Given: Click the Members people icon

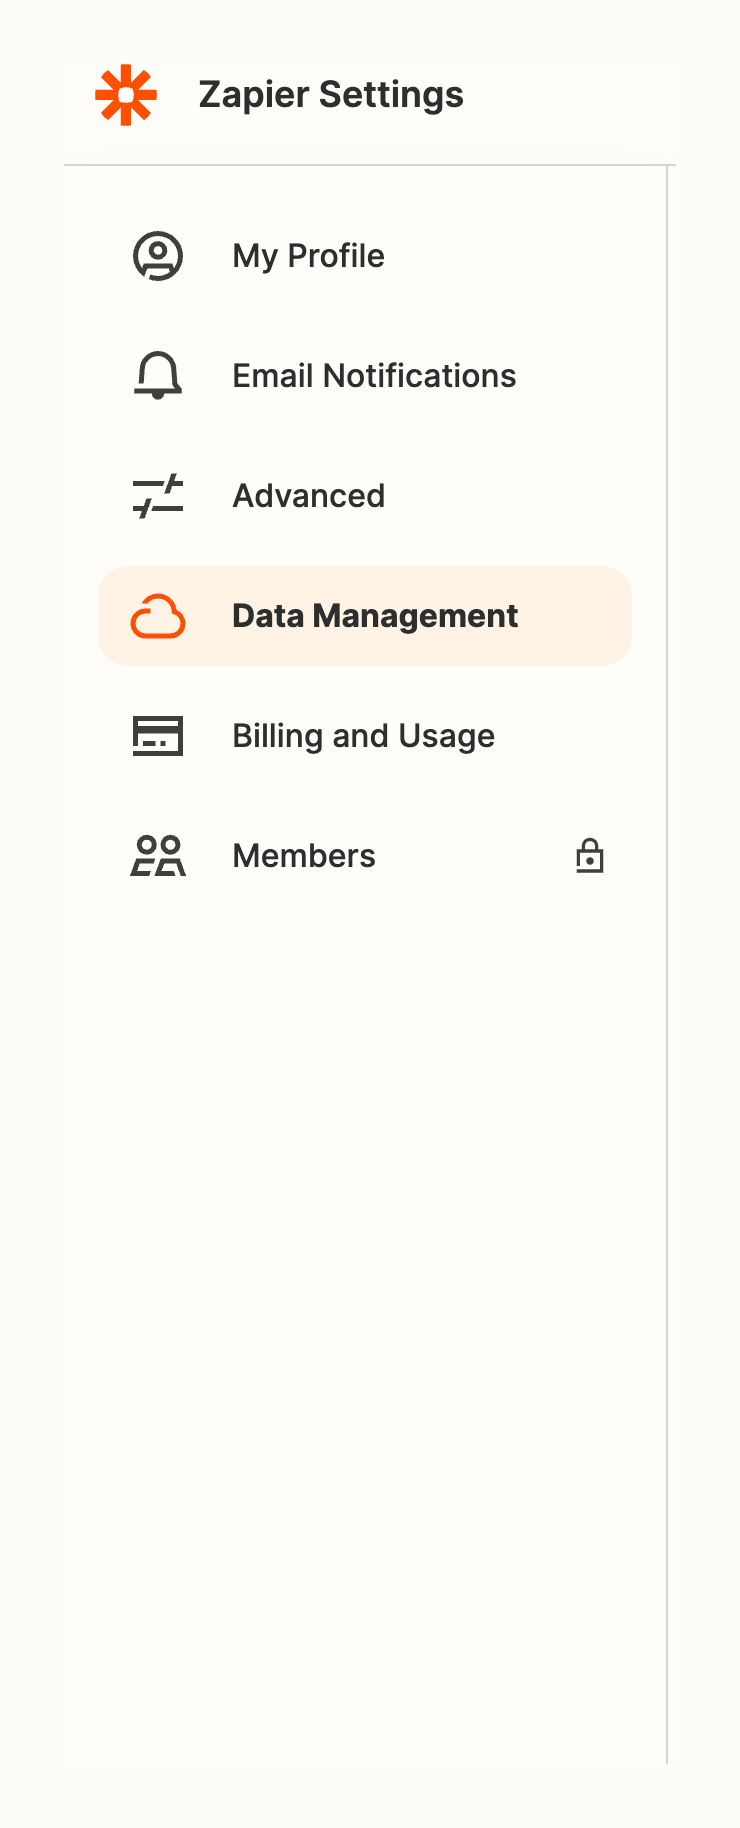Looking at the screenshot, I should (157, 855).
